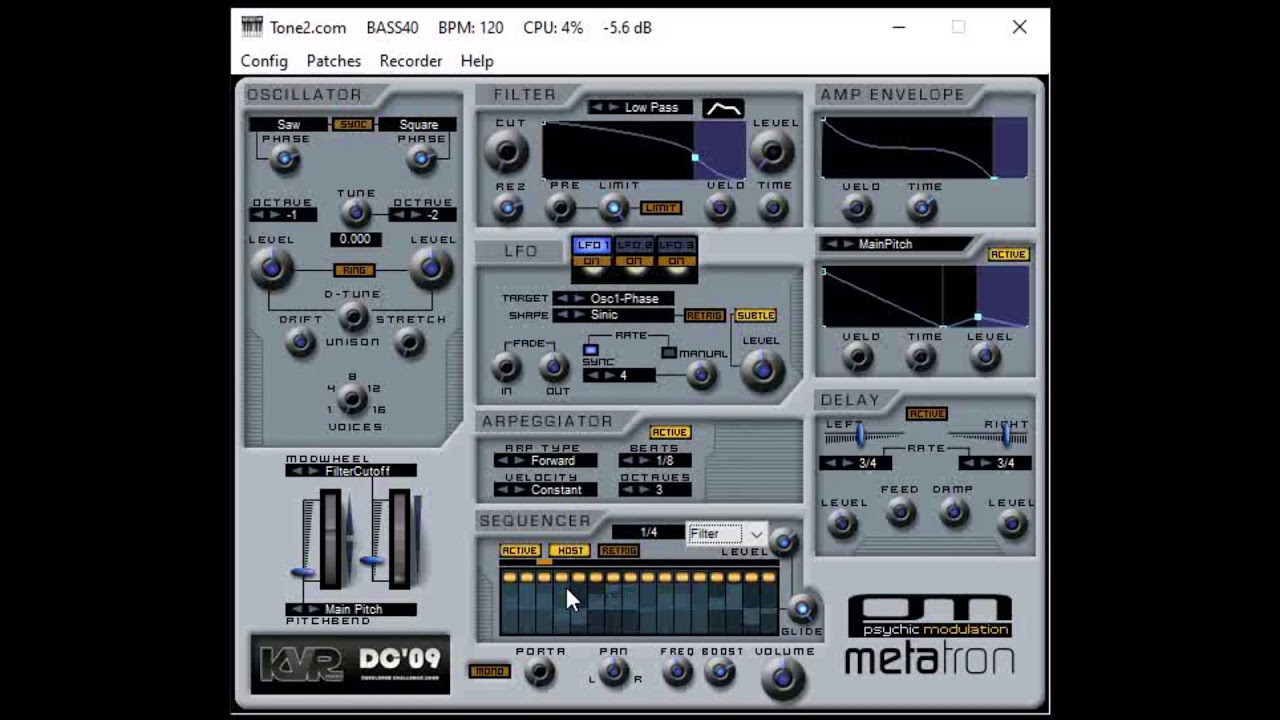Click left arrow of delay Left rate 3/4
1280x720 pixels.
[x=829, y=463]
